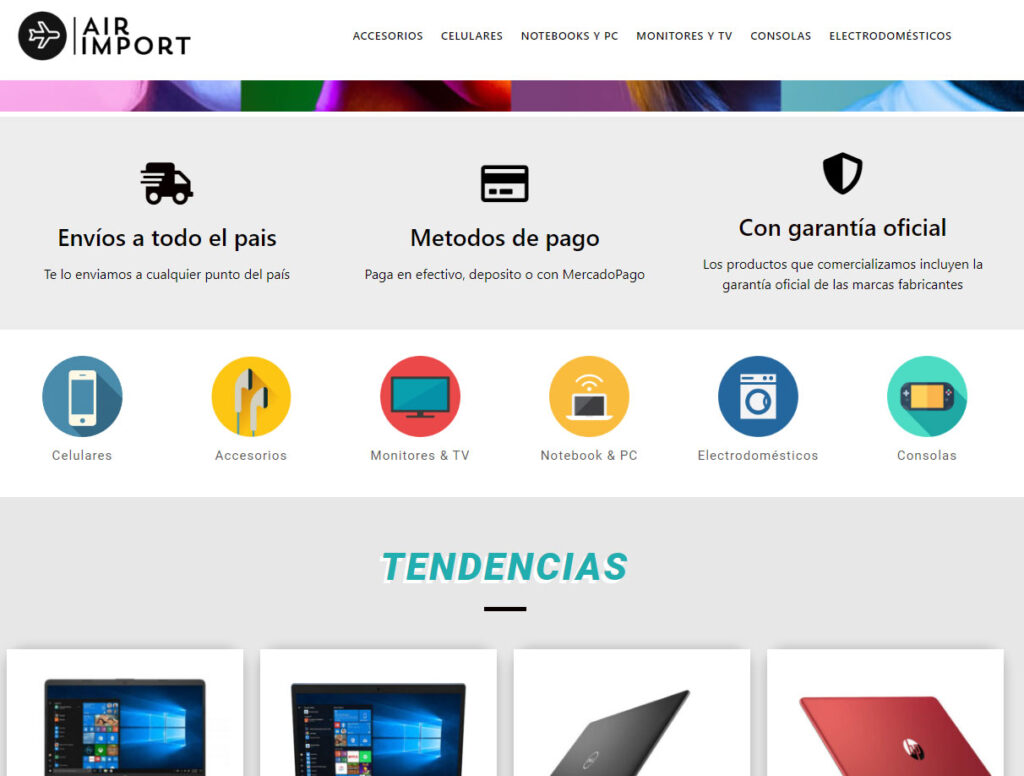Open ACCESORIOS in the top navigation

coord(388,36)
